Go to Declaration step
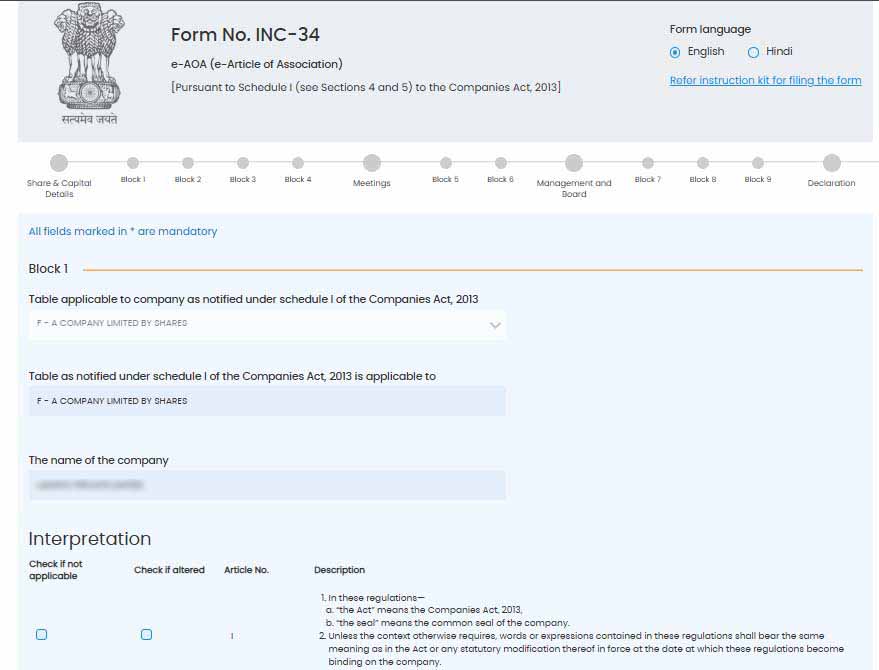This screenshot has width=879, height=670. pyautogui.click(x=831, y=163)
